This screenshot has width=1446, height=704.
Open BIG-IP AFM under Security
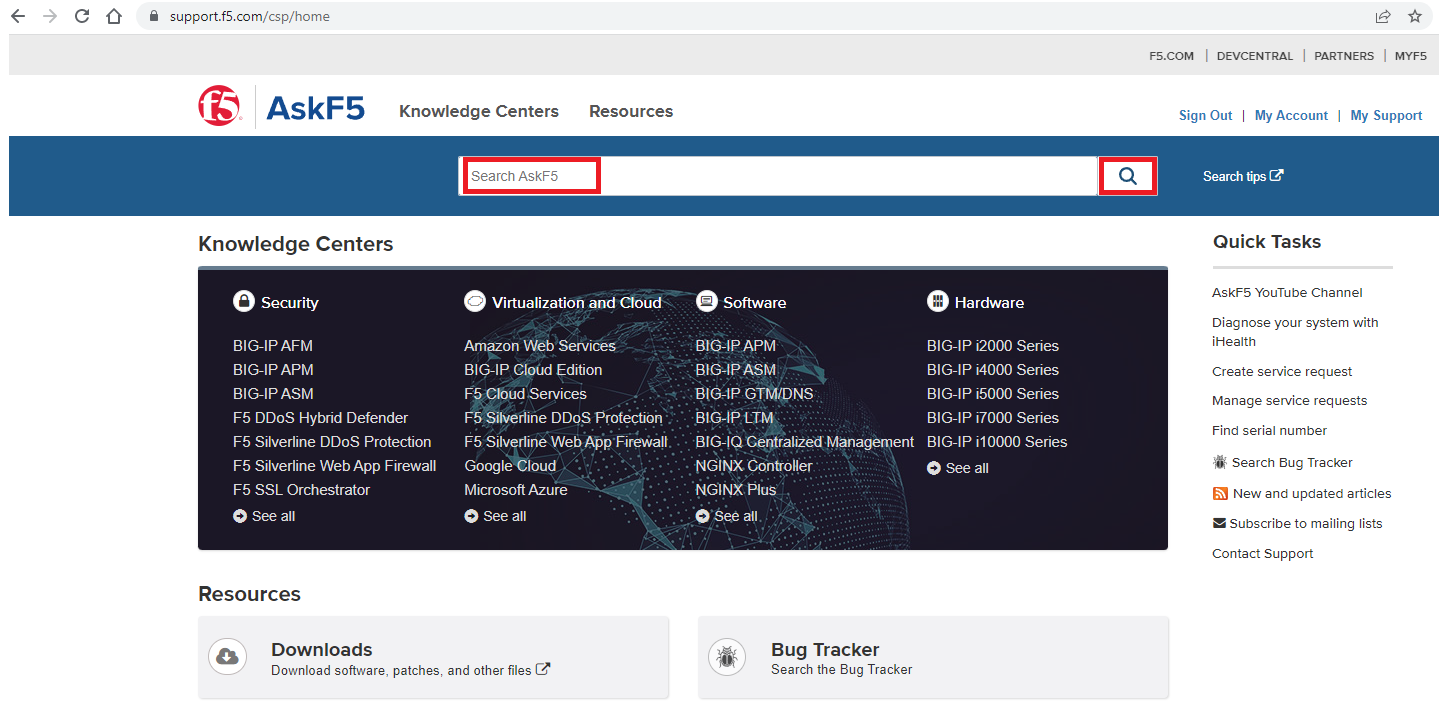coord(273,345)
